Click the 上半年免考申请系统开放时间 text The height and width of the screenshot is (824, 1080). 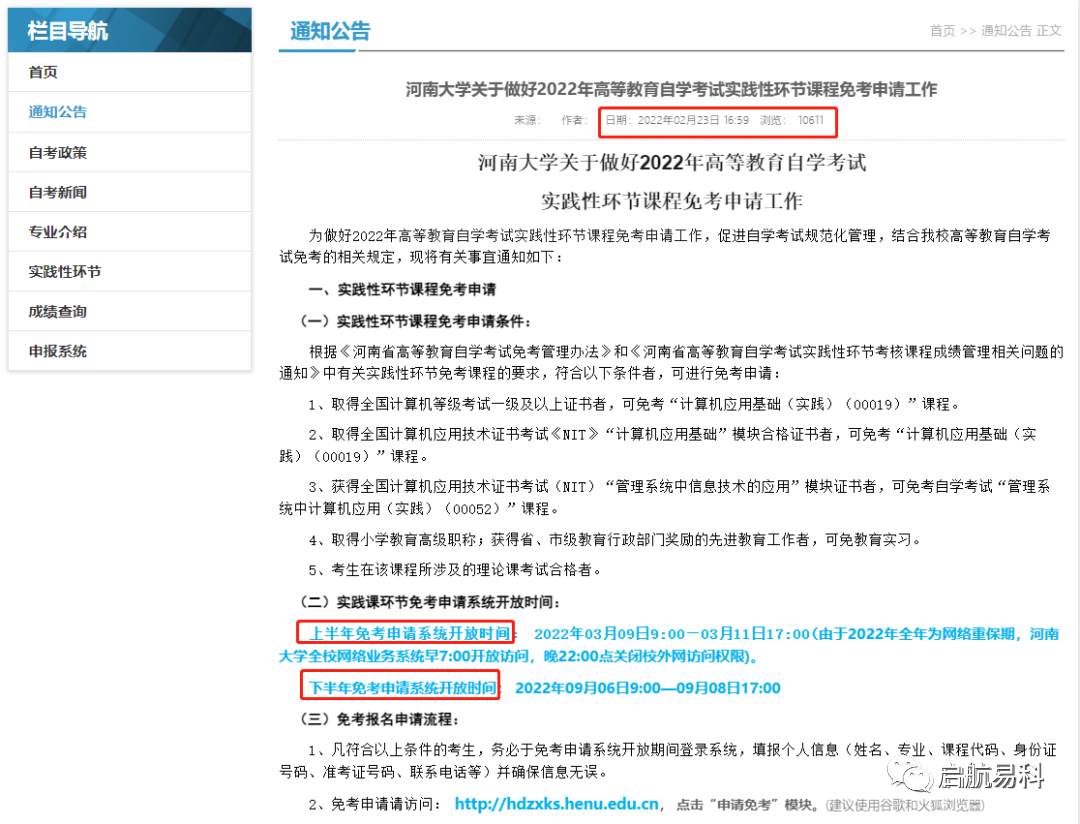[x=409, y=633]
